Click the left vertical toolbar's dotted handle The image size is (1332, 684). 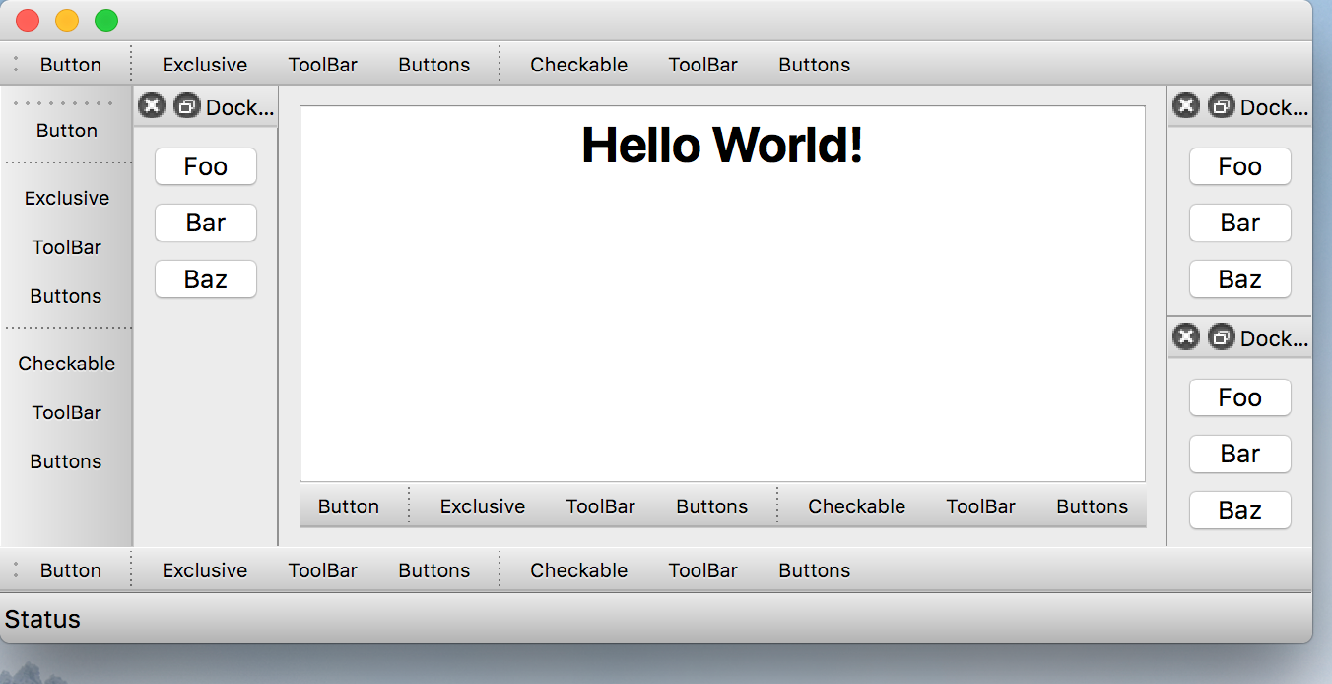point(63,103)
